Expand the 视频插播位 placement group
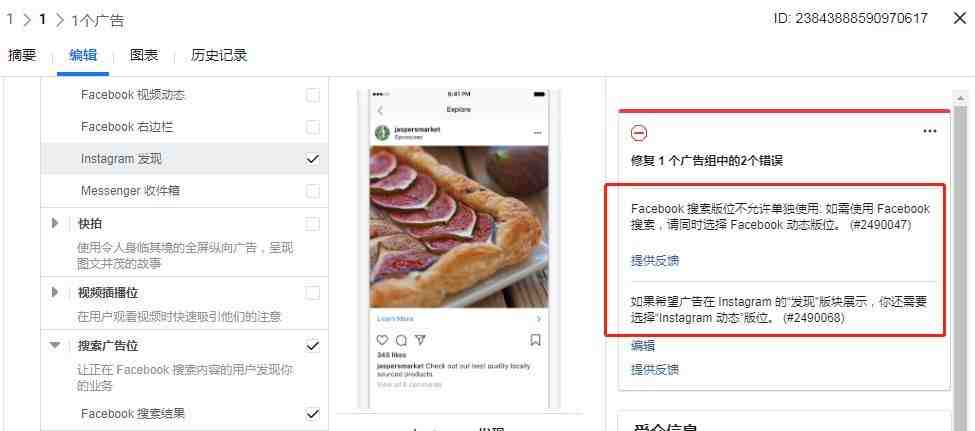975x431 pixels. (55, 292)
